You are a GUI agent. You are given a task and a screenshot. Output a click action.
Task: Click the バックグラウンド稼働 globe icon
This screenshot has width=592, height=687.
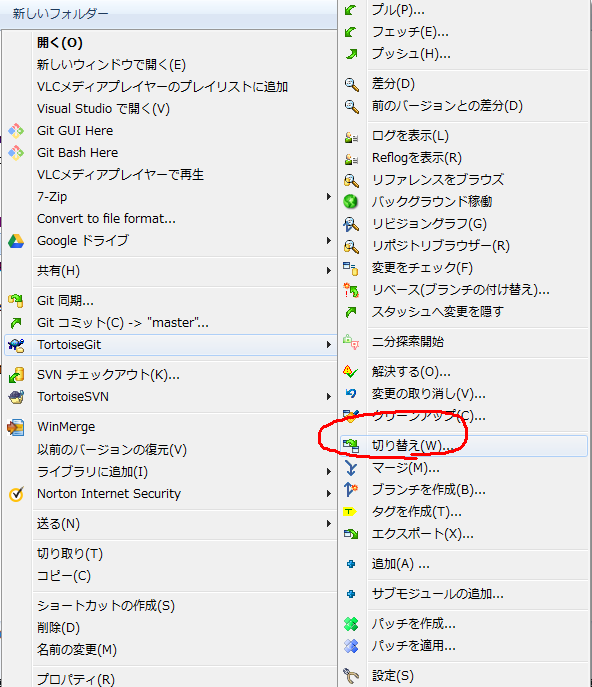[351, 202]
